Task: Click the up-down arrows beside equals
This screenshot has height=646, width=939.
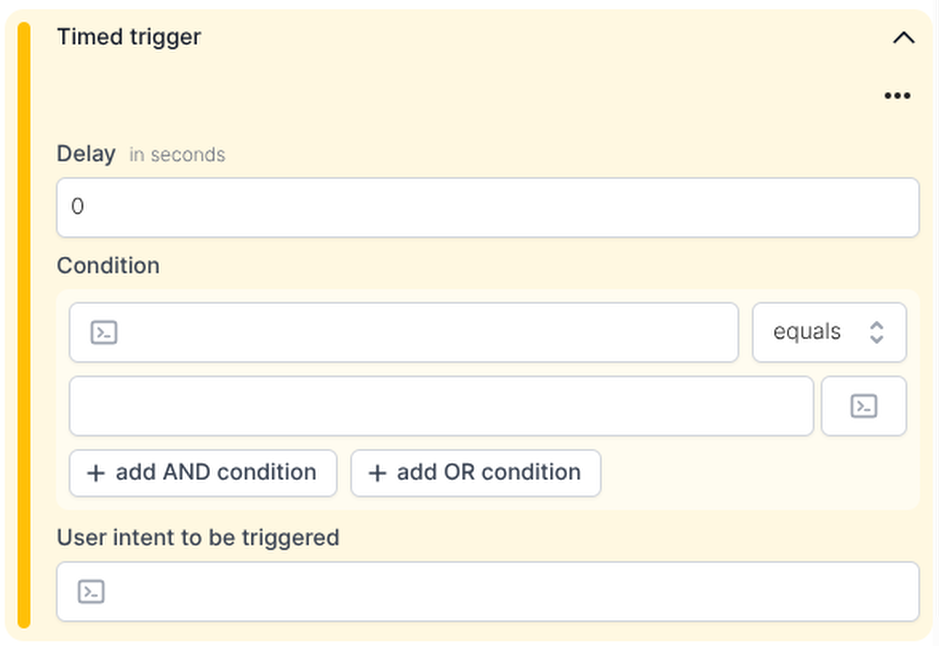Action: coord(877,332)
